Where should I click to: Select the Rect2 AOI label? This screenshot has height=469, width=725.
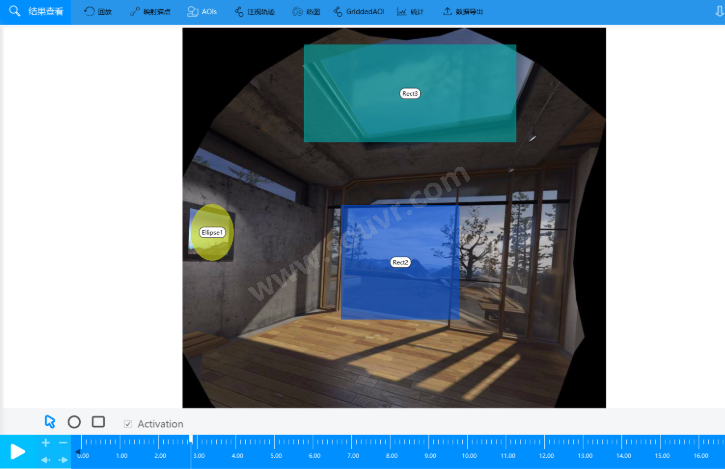pyautogui.click(x=400, y=262)
